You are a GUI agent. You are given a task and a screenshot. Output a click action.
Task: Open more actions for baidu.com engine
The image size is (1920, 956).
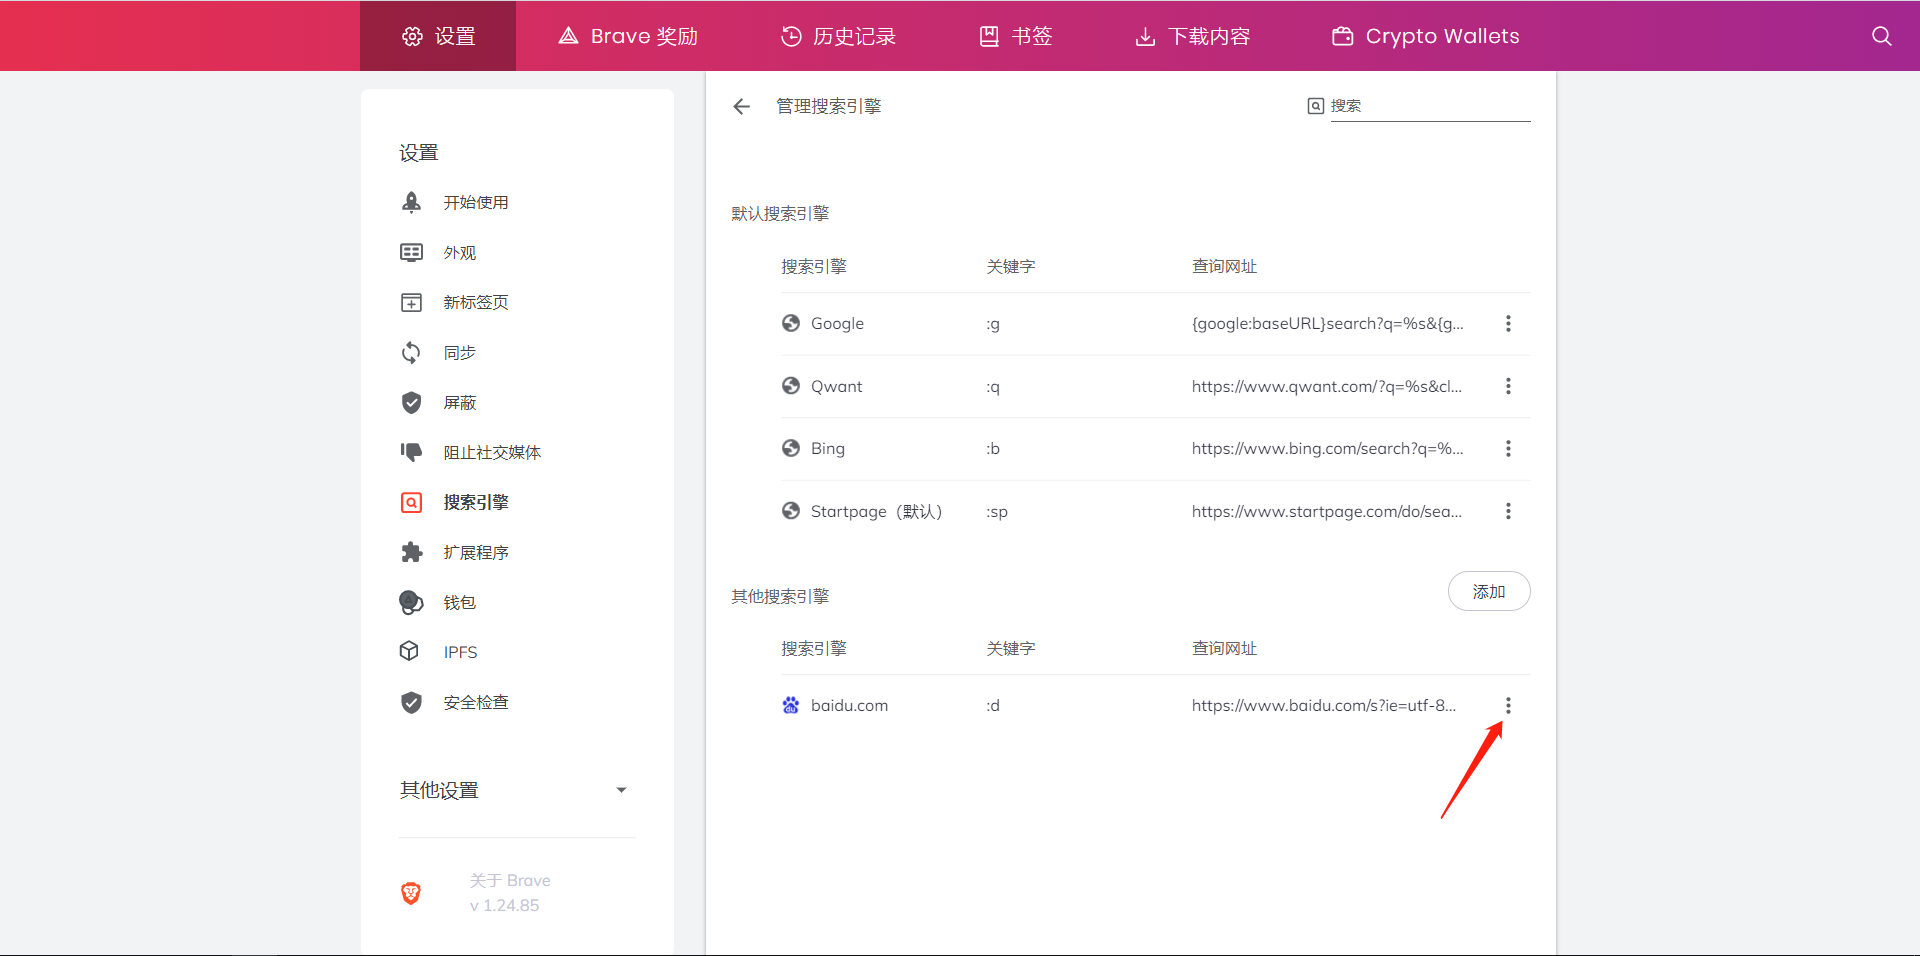coord(1508,705)
